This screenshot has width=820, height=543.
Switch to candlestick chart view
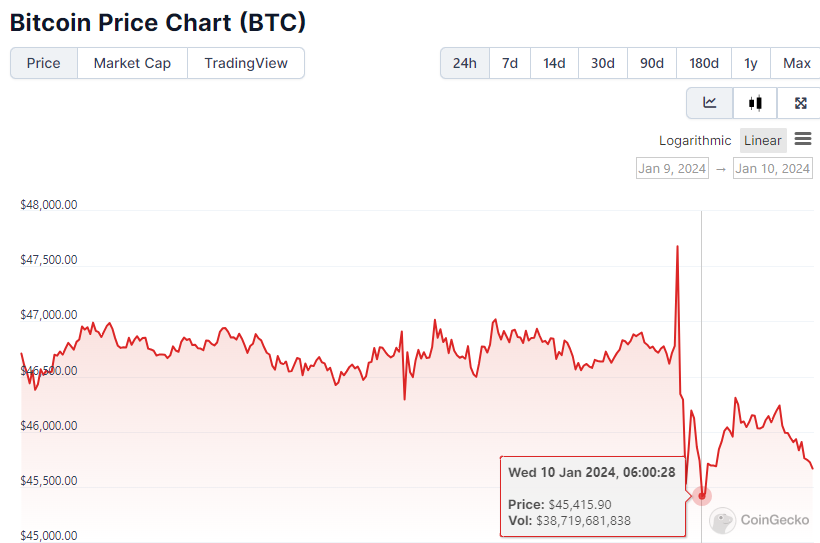click(x=755, y=102)
